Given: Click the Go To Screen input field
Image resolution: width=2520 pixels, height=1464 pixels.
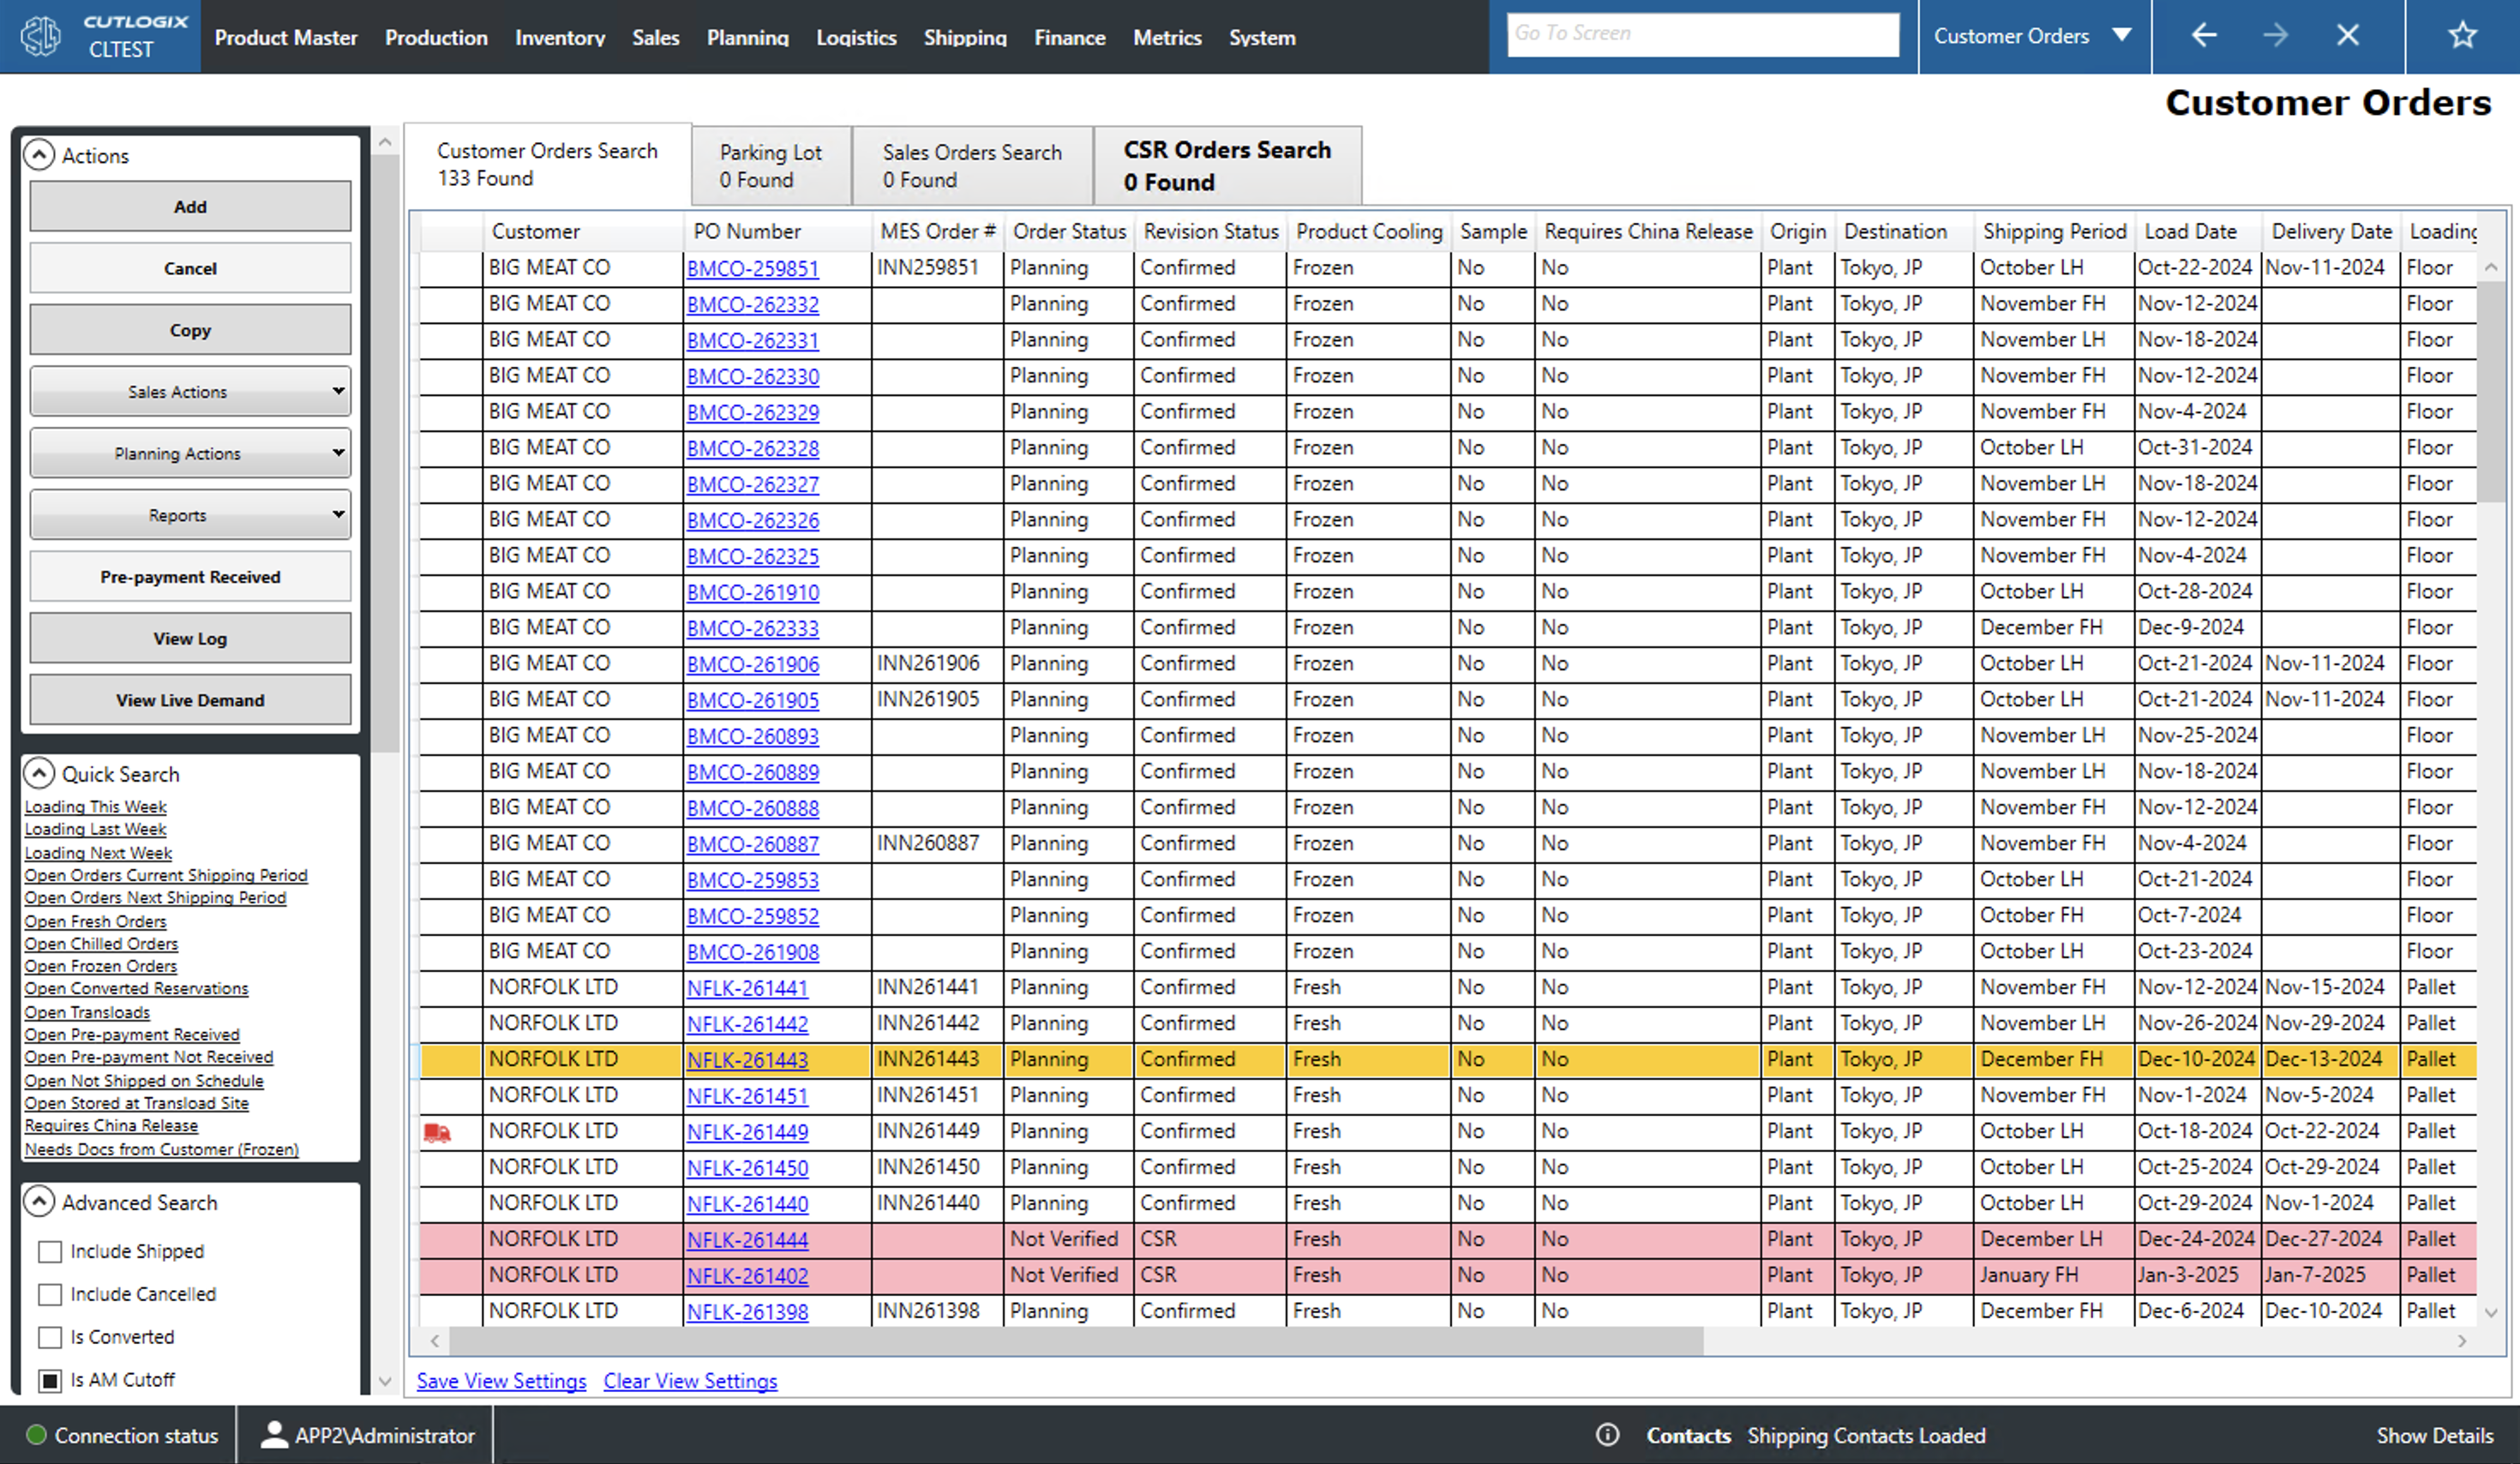Looking at the screenshot, I should pyautogui.click(x=1702, y=34).
